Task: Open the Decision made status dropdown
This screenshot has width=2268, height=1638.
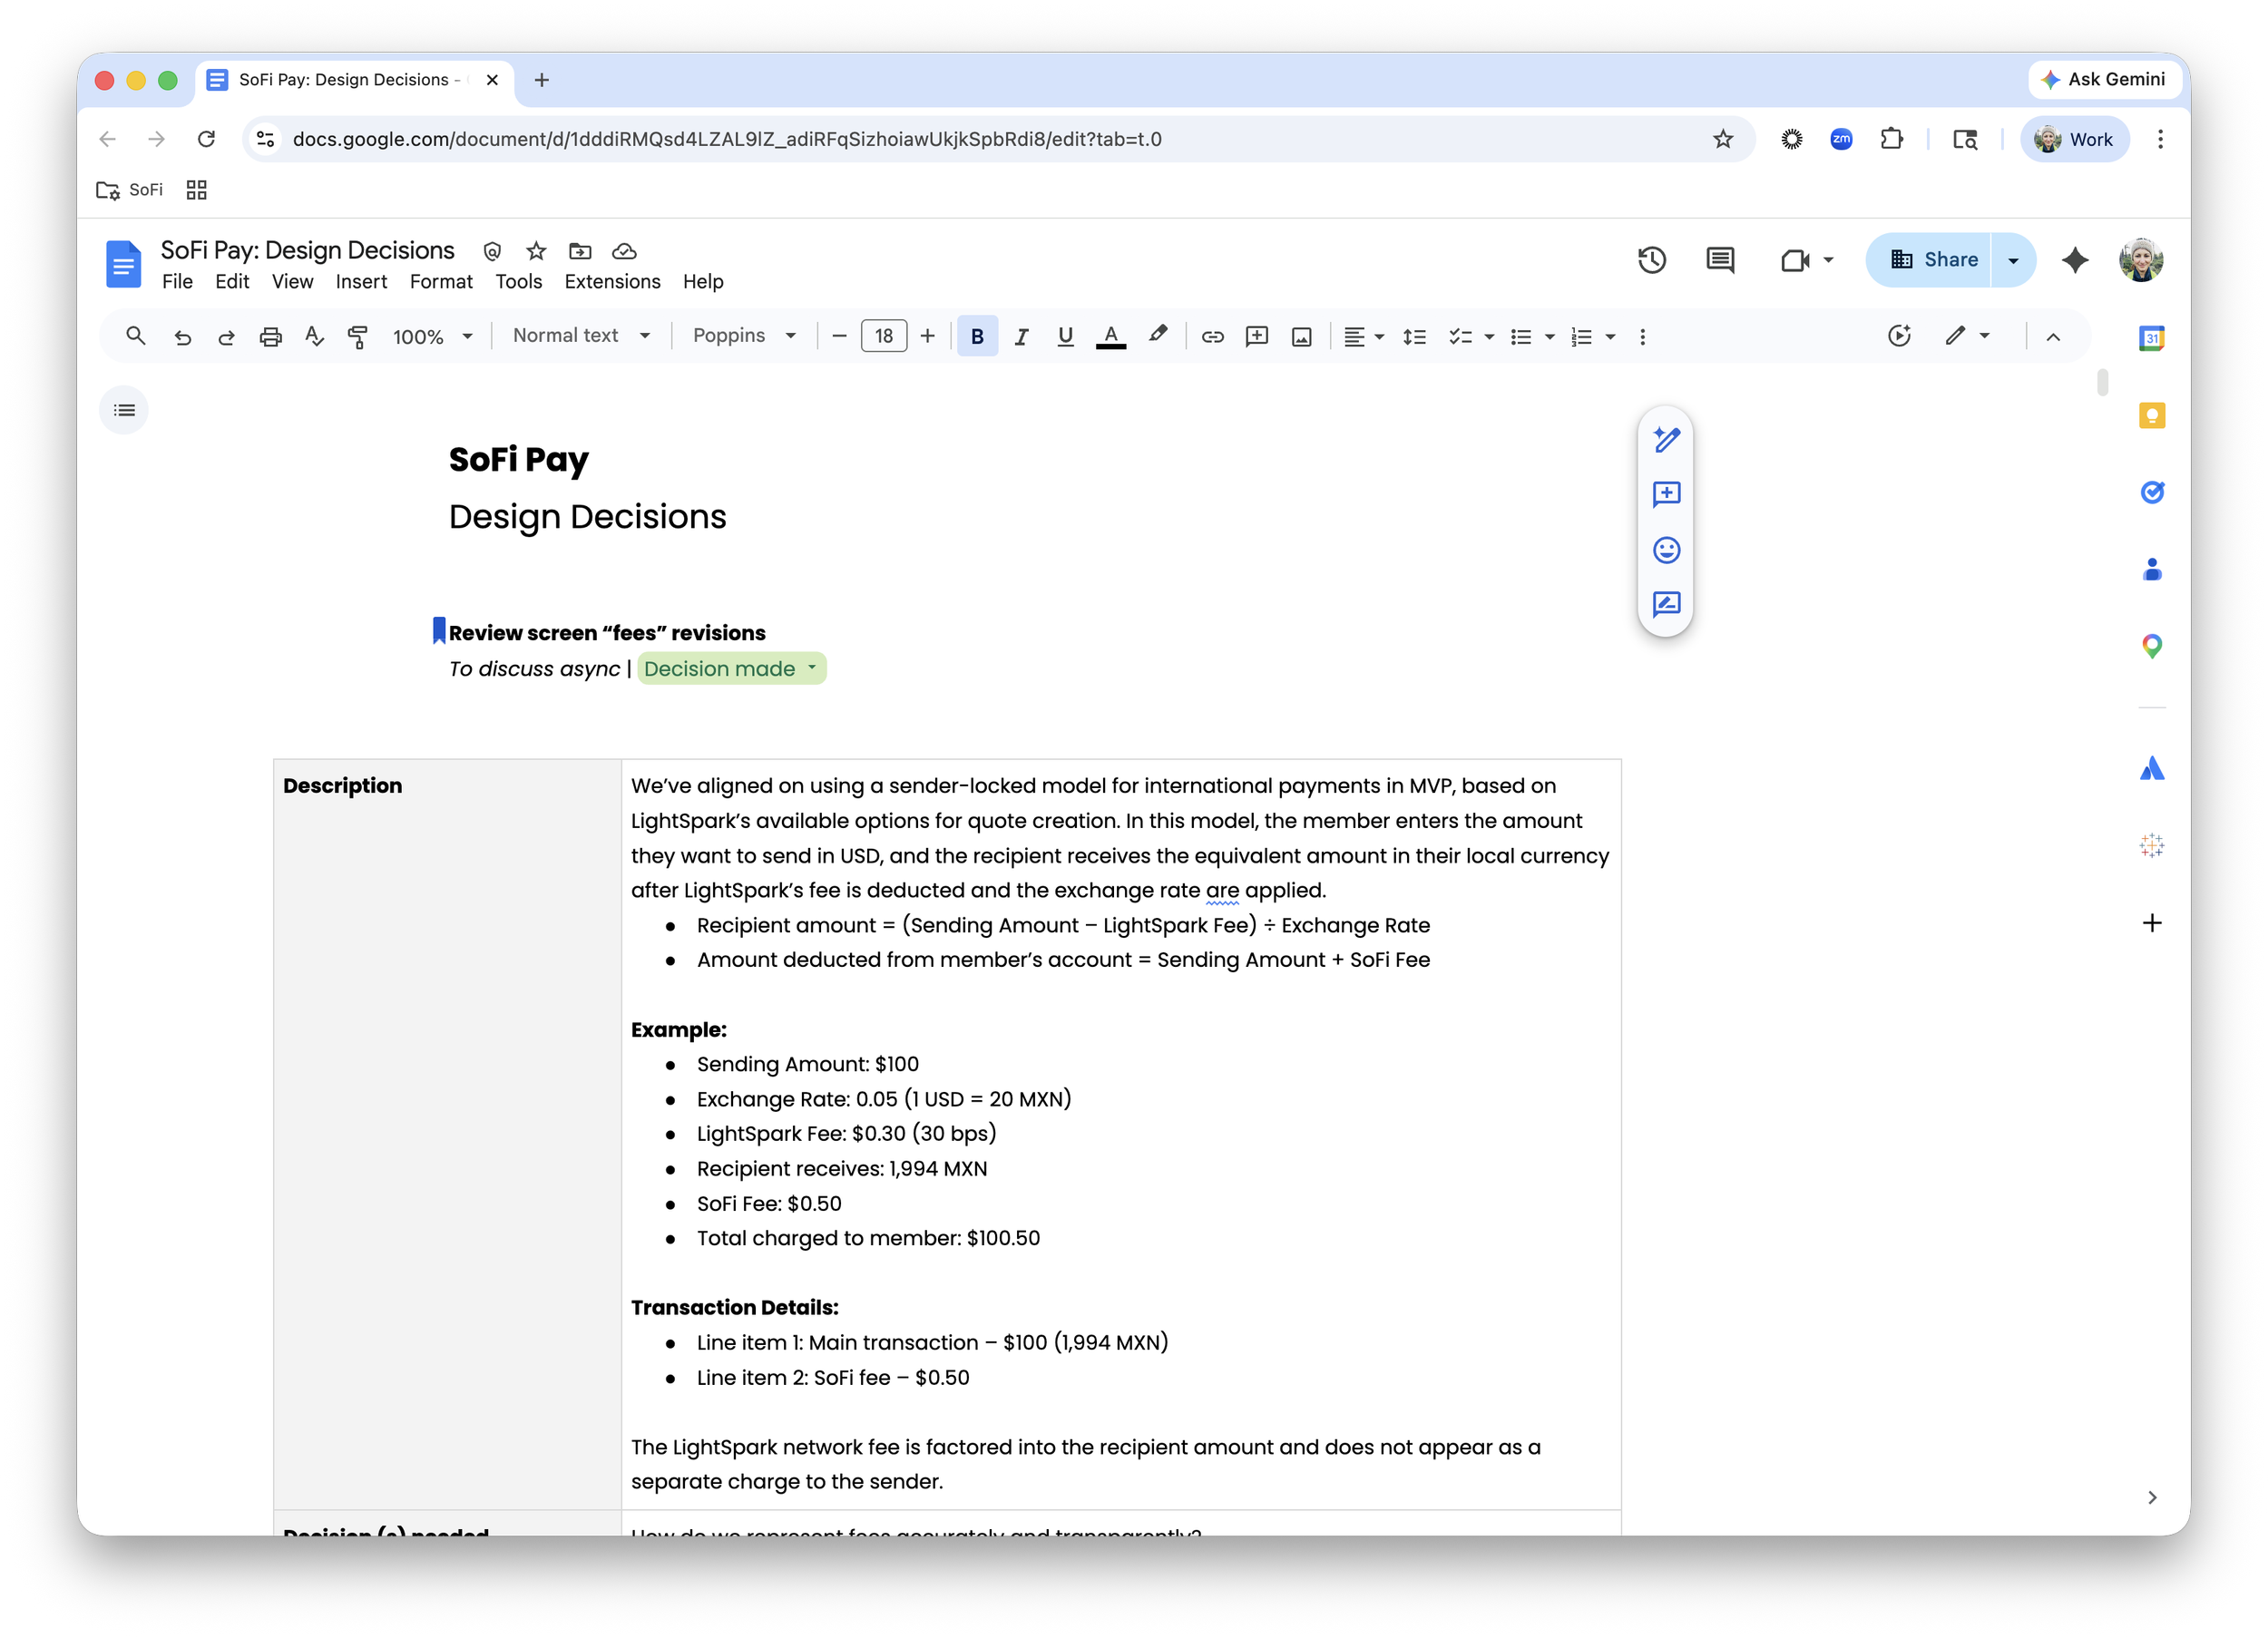Action: pos(731,669)
